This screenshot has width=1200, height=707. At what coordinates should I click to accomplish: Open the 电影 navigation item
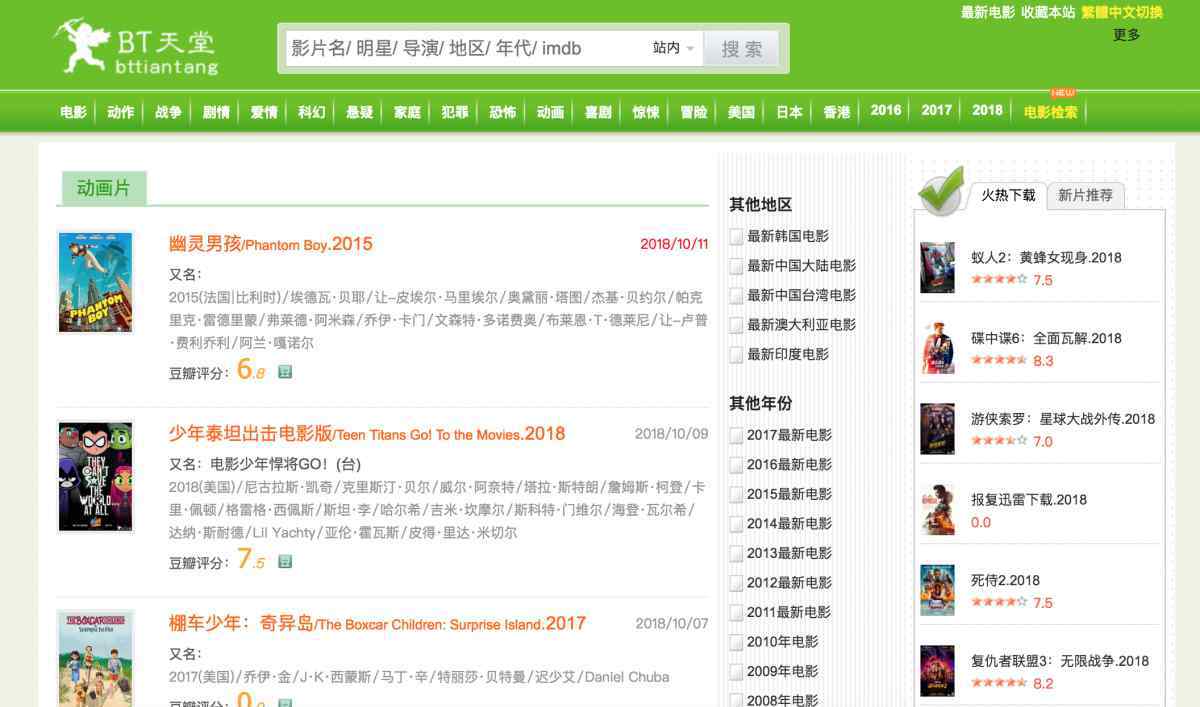[x=73, y=112]
